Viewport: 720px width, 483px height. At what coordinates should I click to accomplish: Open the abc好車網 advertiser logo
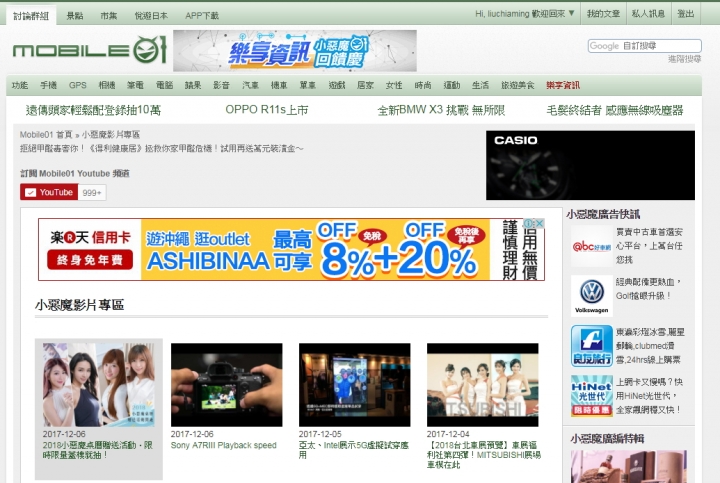click(591, 246)
